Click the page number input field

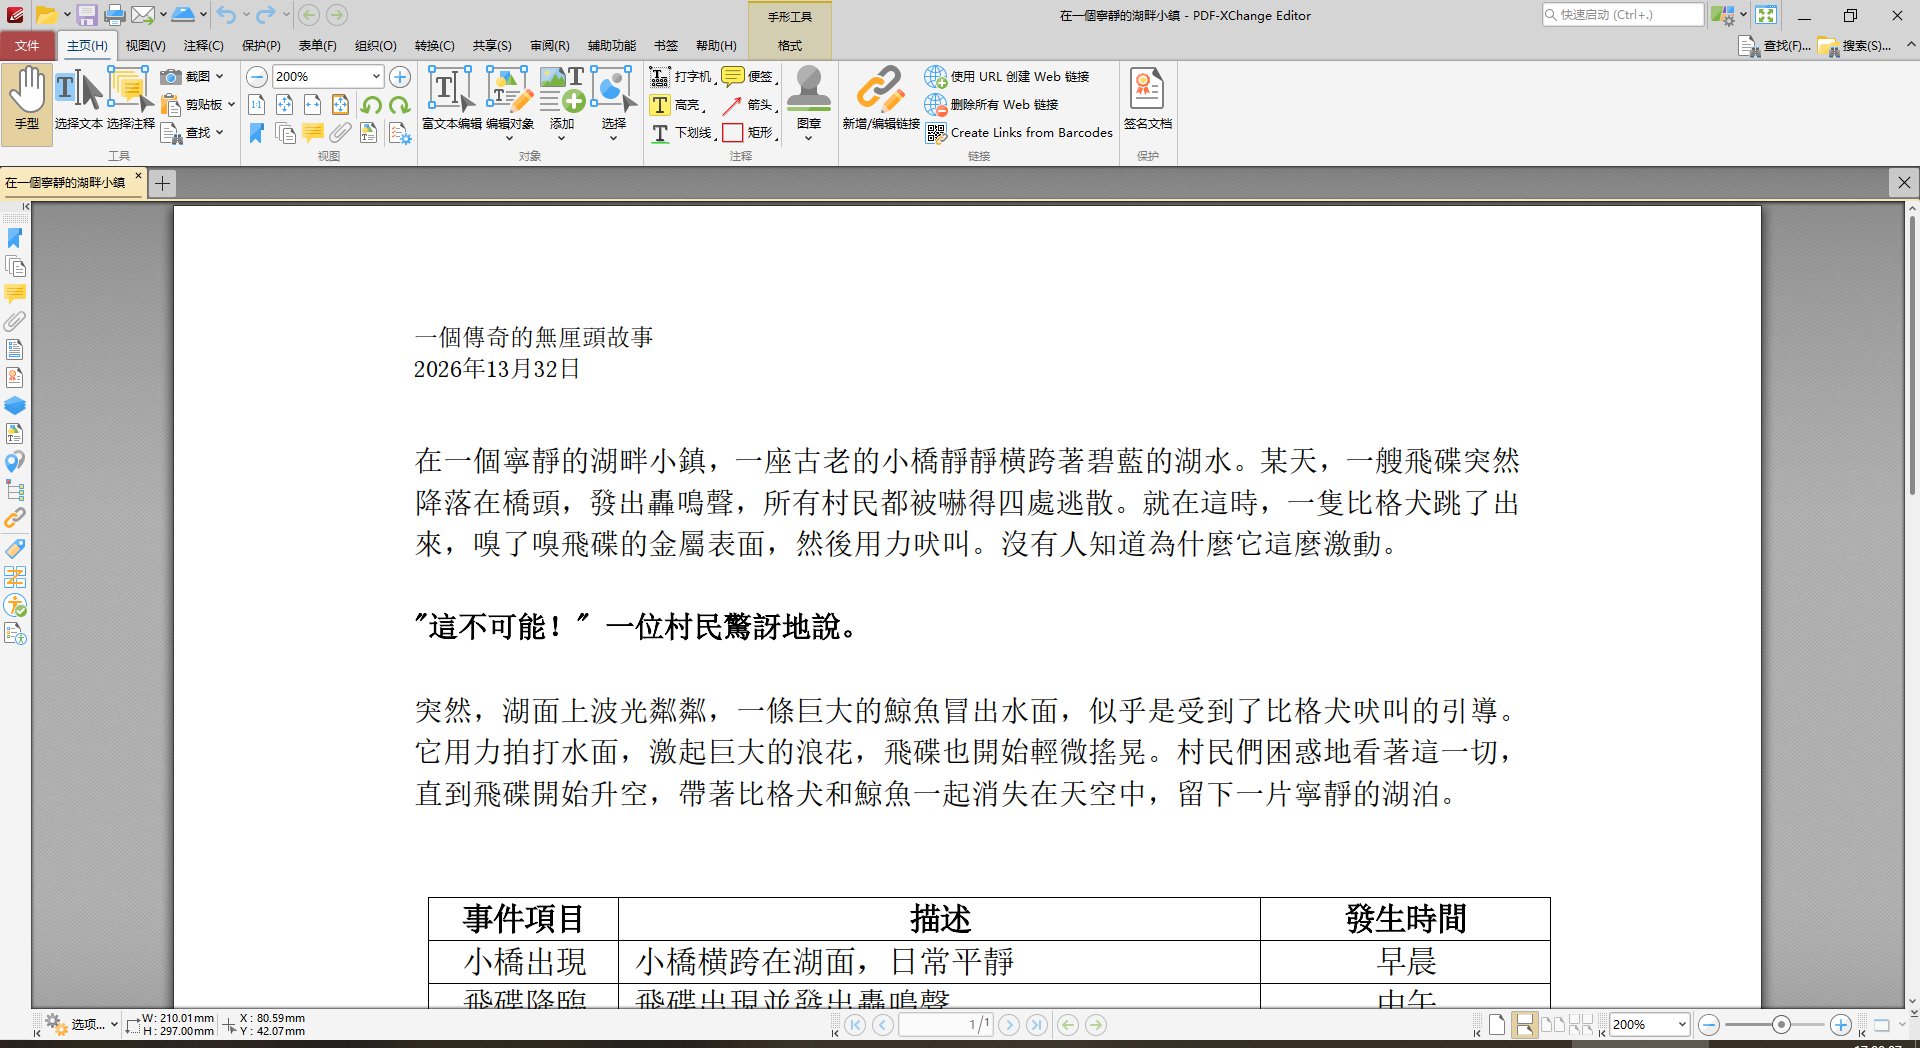click(945, 1024)
